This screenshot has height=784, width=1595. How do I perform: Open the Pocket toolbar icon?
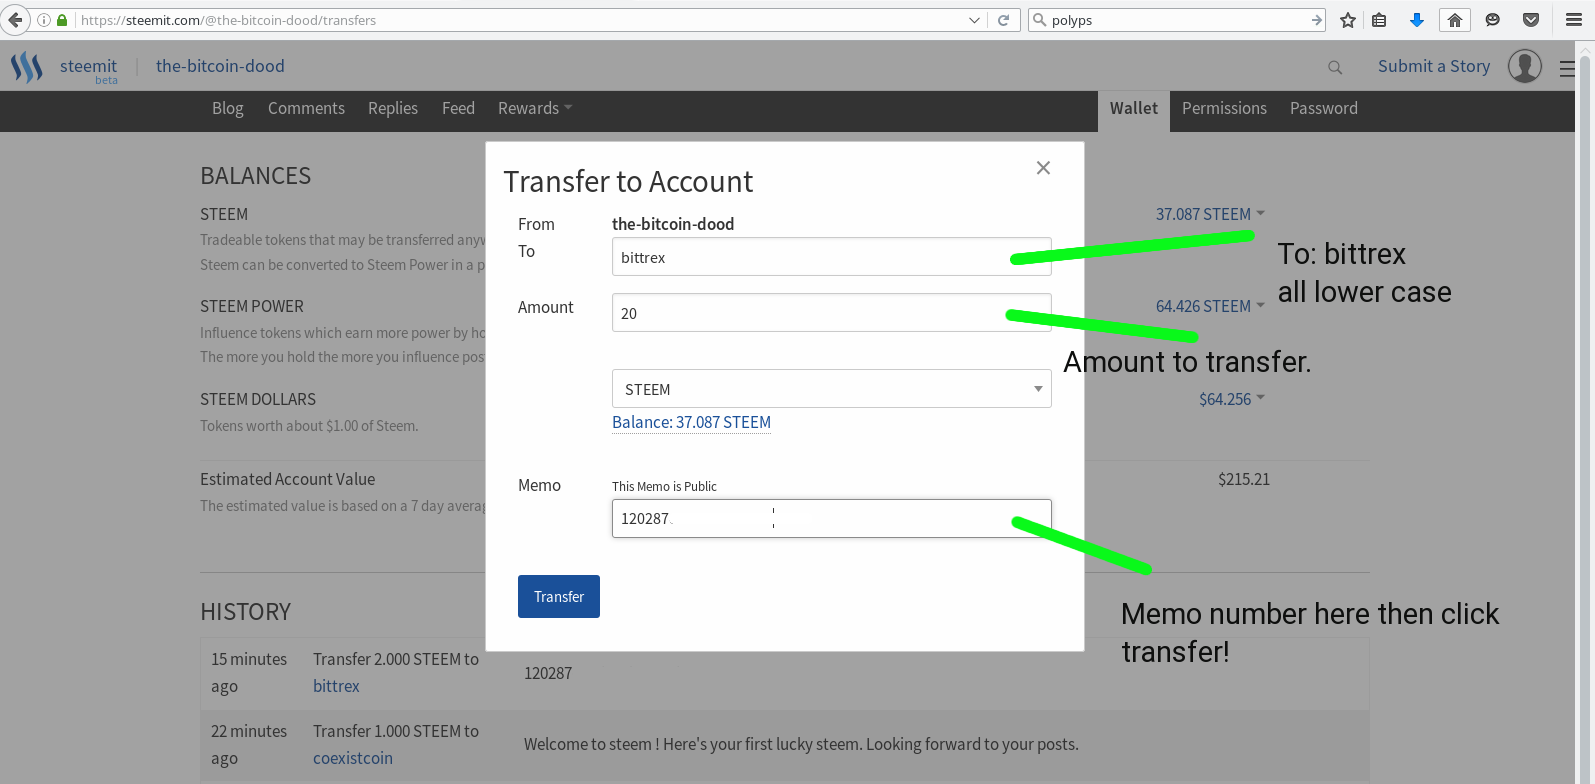[x=1531, y=20]
